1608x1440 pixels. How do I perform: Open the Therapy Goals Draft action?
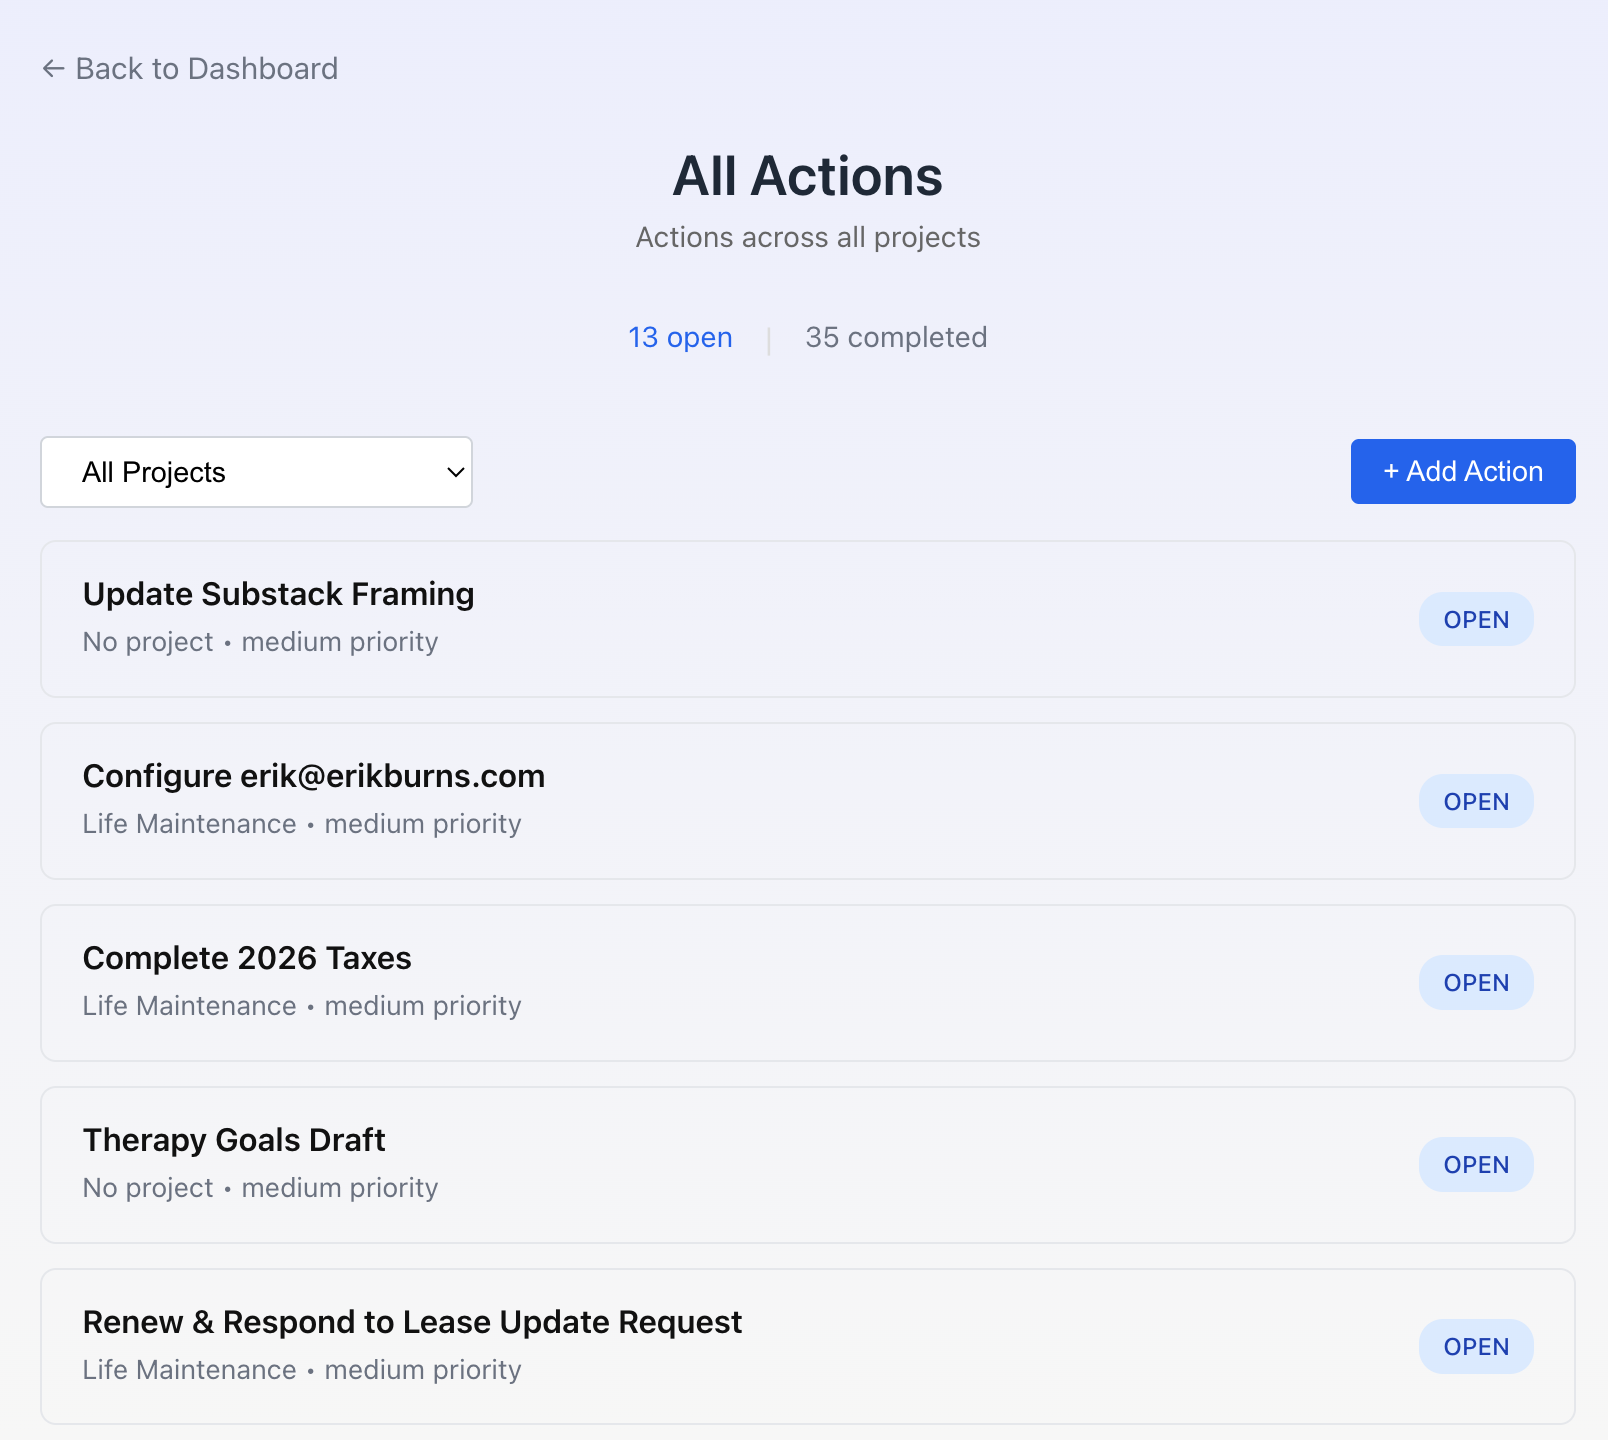pyautogui.click(x=234, y=1141)
